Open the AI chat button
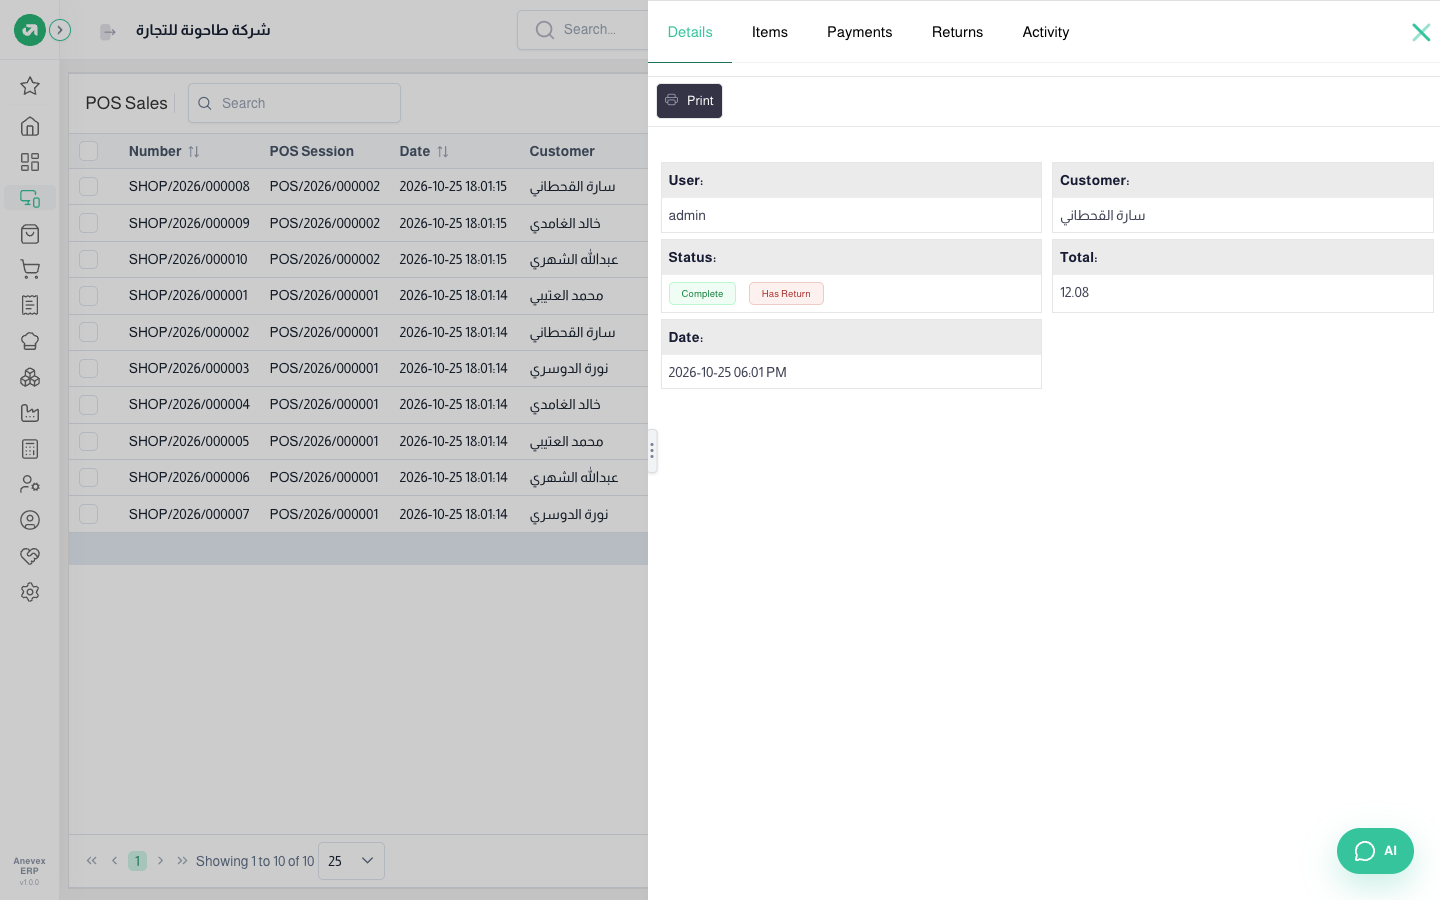This screenshot has height=900, width=1440. coord(1375,851)
